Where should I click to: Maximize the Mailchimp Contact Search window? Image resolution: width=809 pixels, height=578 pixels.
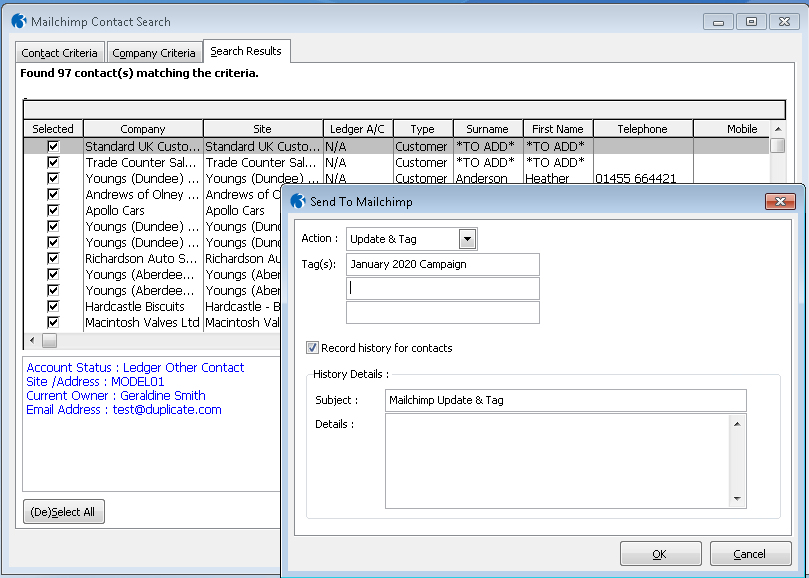click(x=751, y=22)
